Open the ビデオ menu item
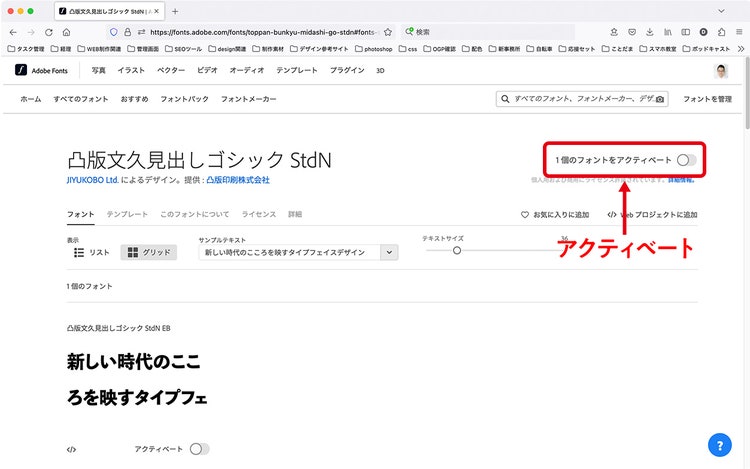The image size is (750, 469). pyautogui.click(x=207, y=70)
